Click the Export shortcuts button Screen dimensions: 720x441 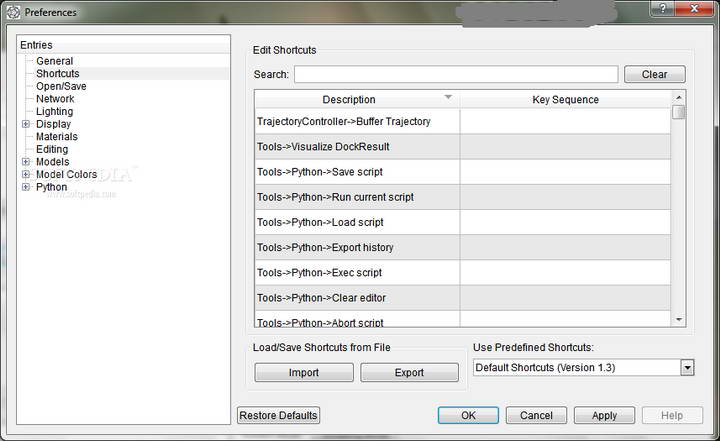coord(409,373)
